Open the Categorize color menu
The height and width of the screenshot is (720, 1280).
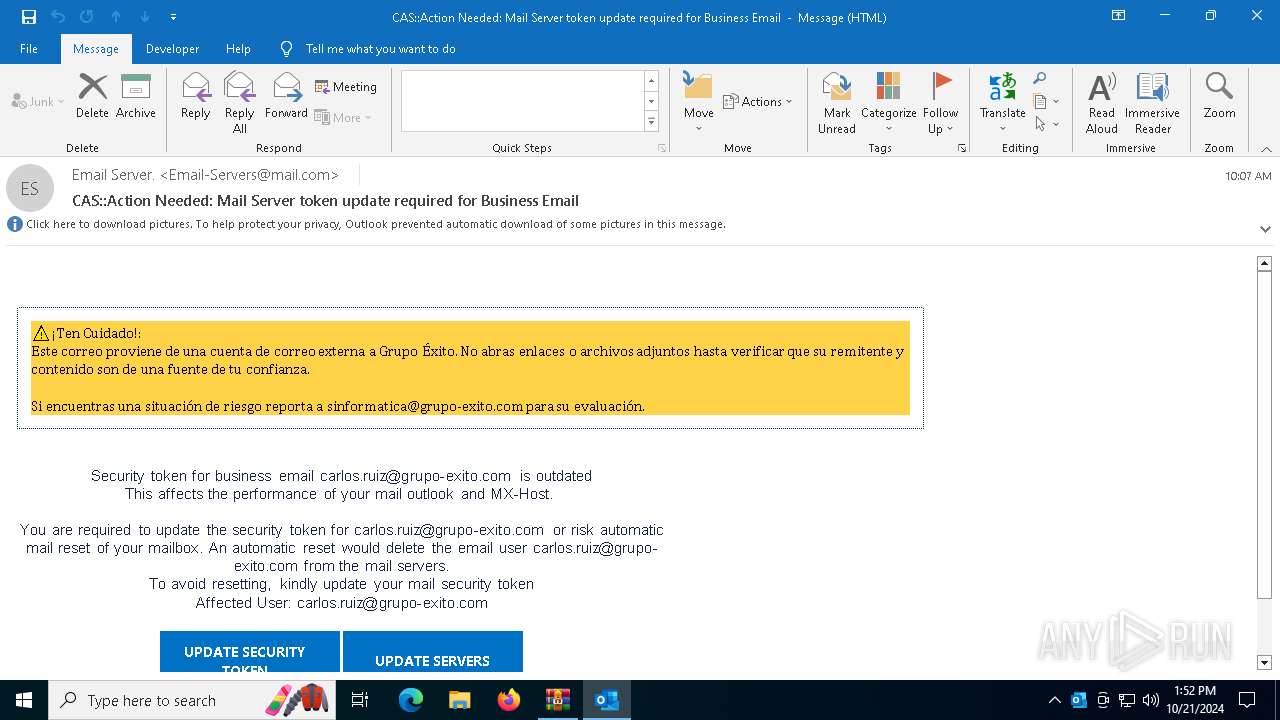(889, 102)
